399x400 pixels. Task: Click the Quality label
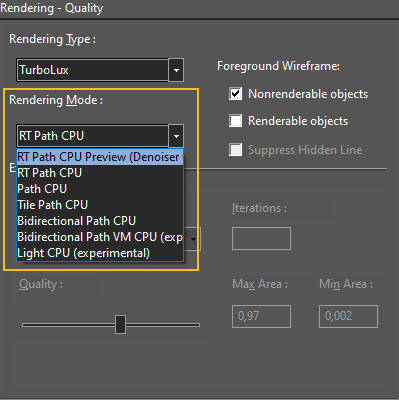click(41, 284)
